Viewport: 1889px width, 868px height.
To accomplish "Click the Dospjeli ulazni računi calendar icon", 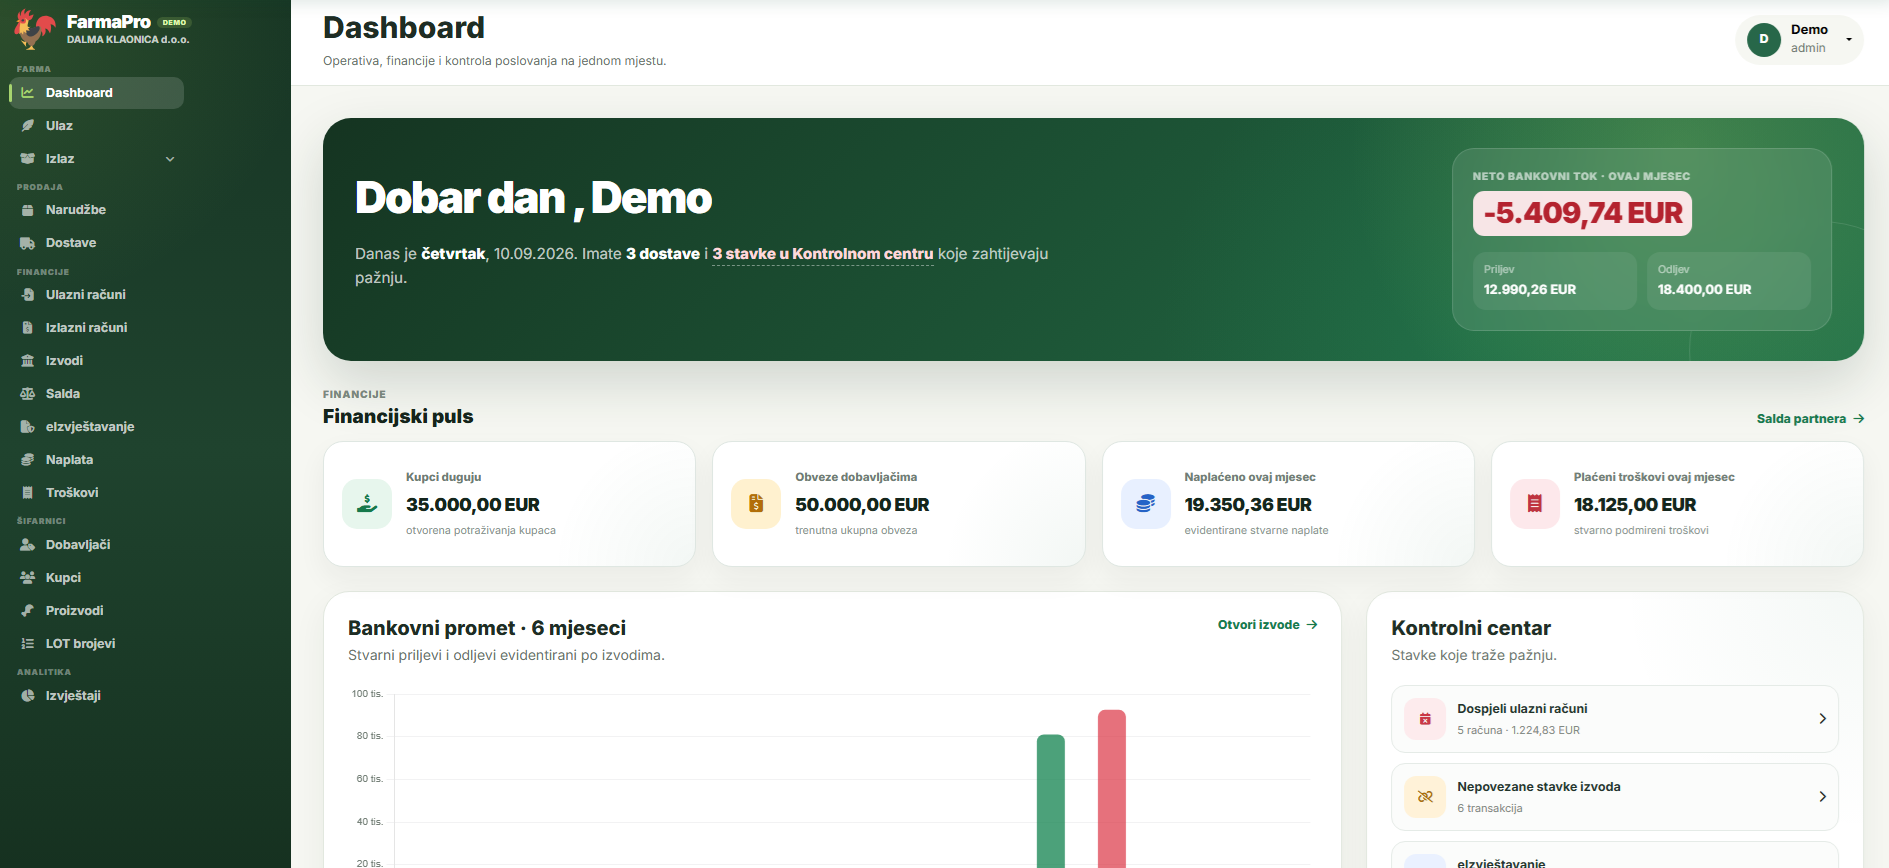I will (x=1425, y=719).
